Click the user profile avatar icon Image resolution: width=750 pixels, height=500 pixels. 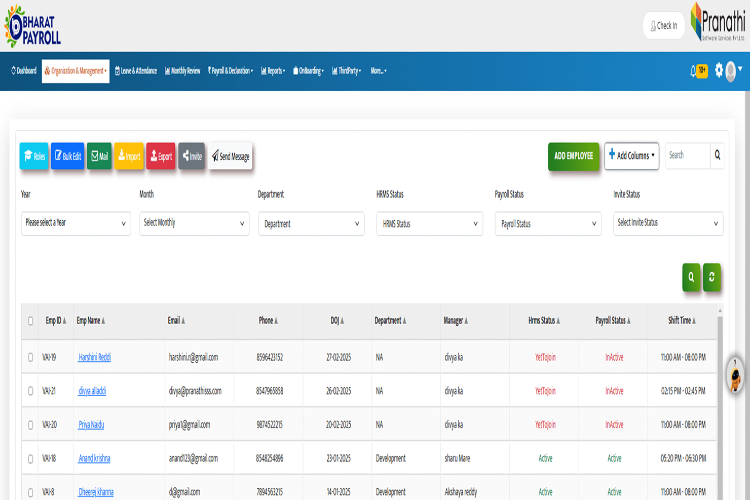pyautogui.click(x=730, y=71)
